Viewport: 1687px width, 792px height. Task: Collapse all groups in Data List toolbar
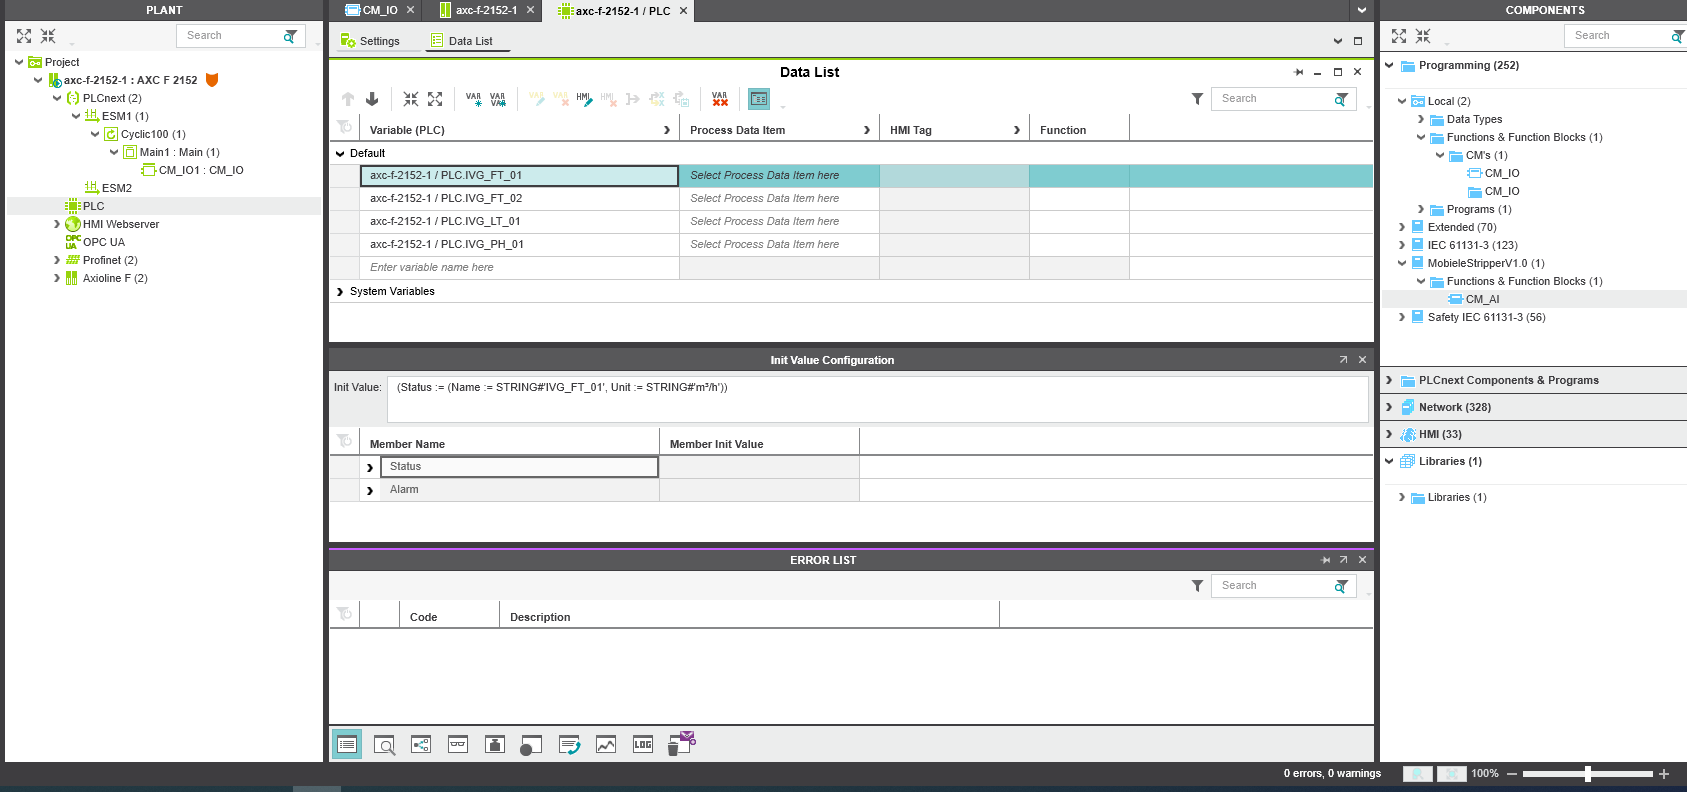[411, 99]
